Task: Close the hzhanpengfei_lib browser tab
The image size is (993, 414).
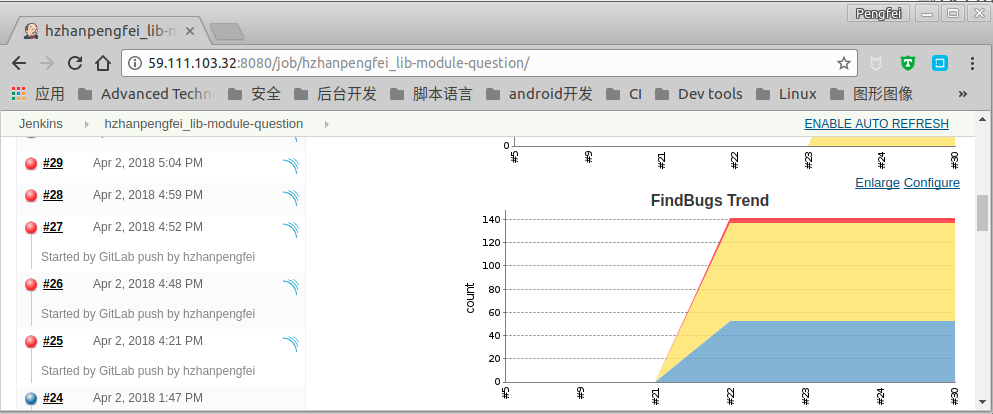Action: point(190,31)
